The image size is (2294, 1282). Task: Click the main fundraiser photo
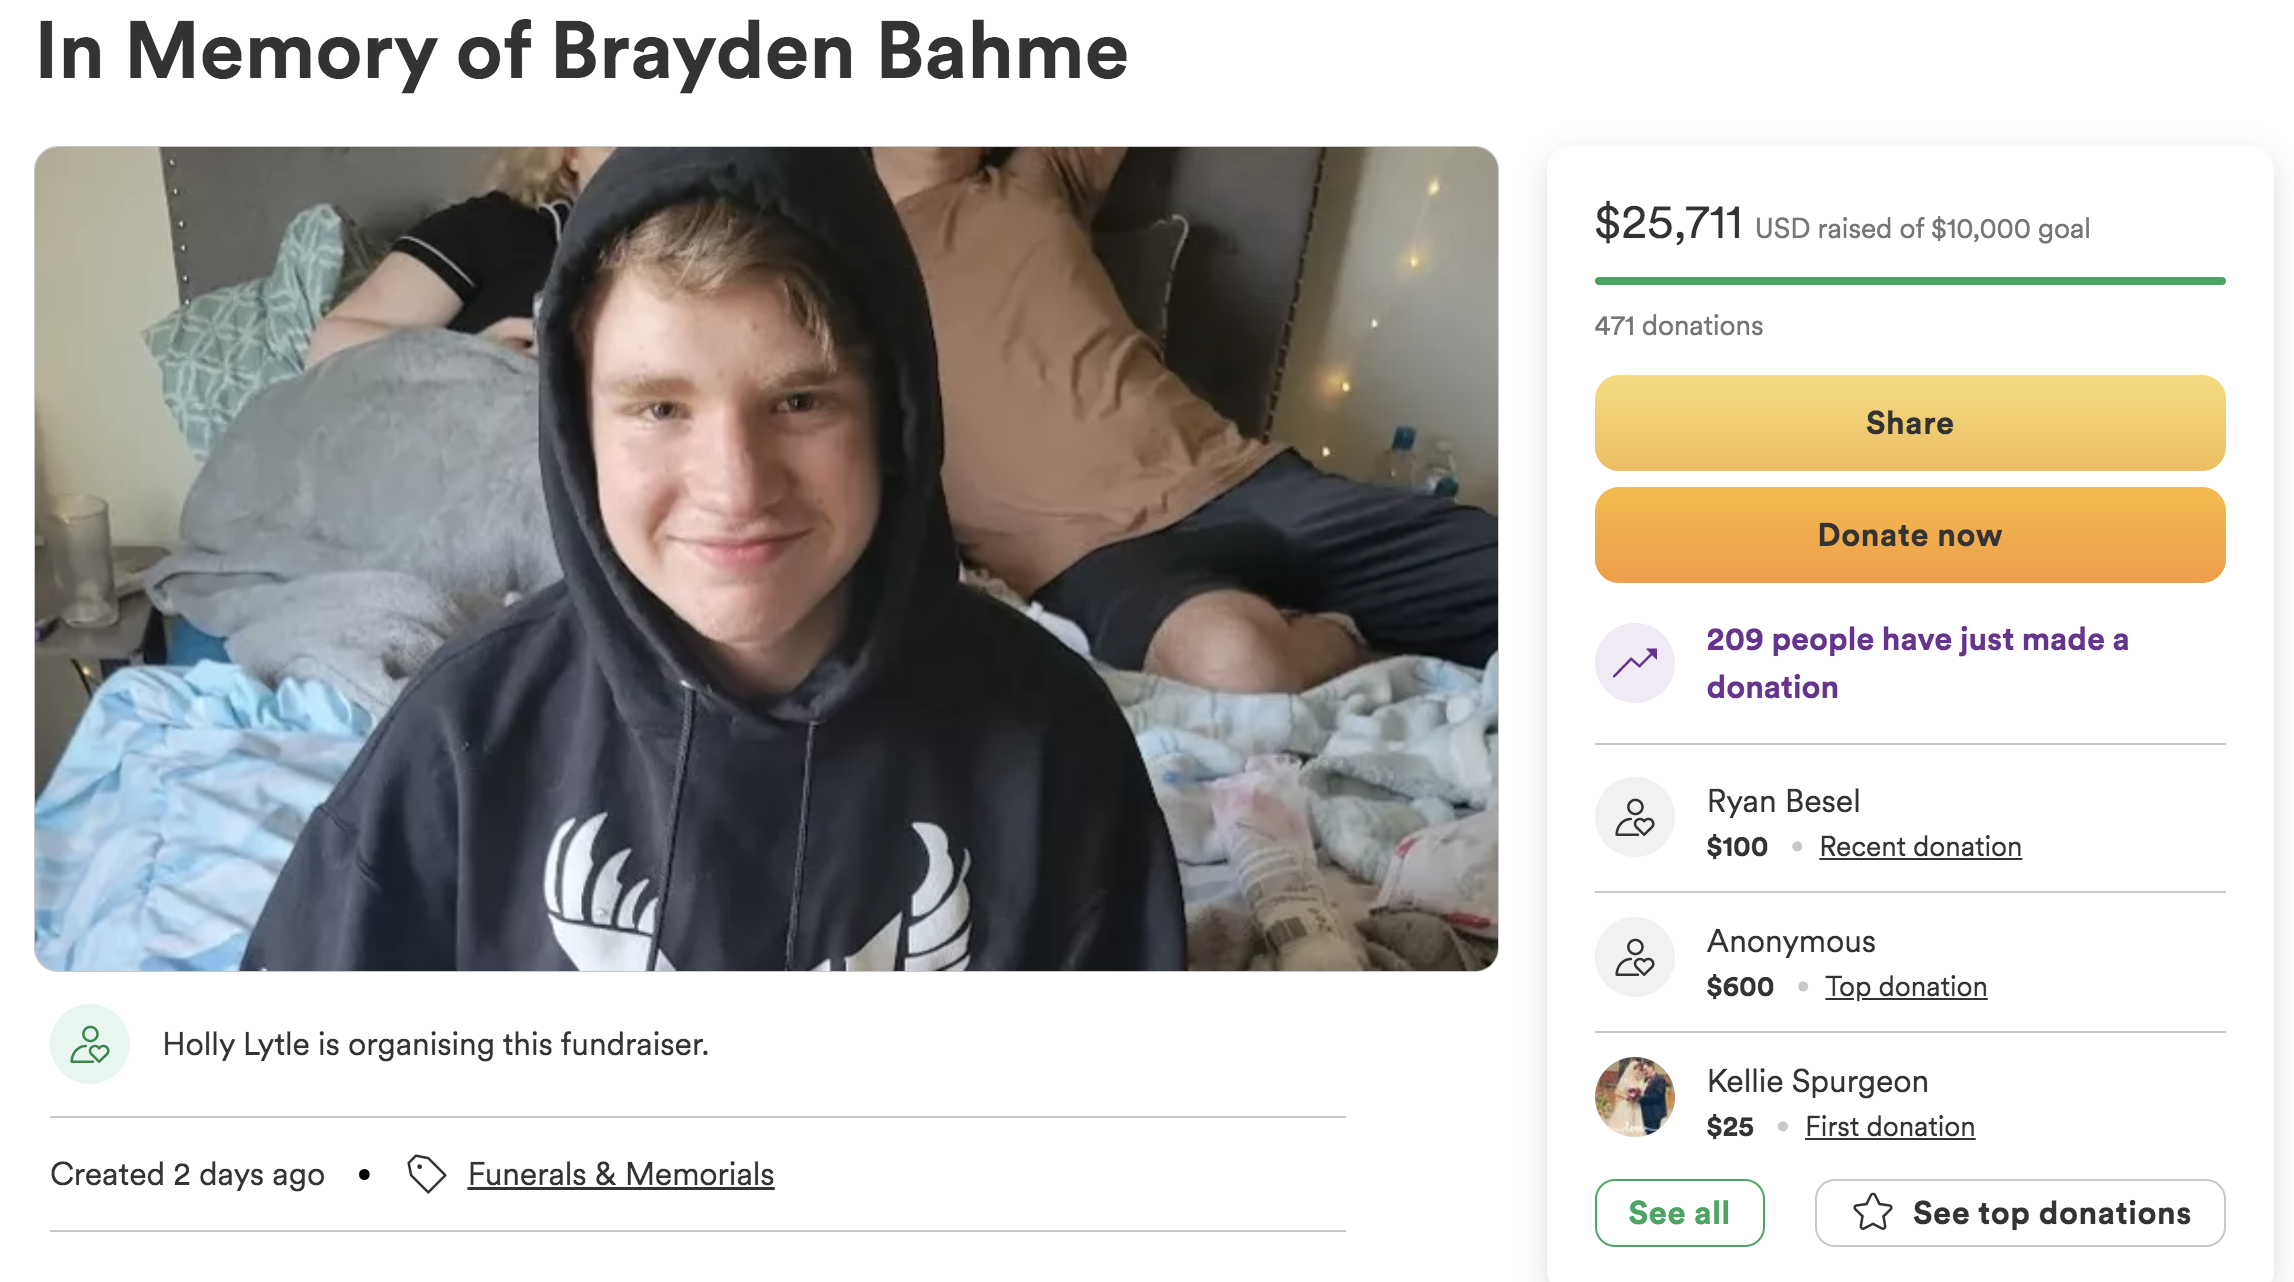[766, 558]
